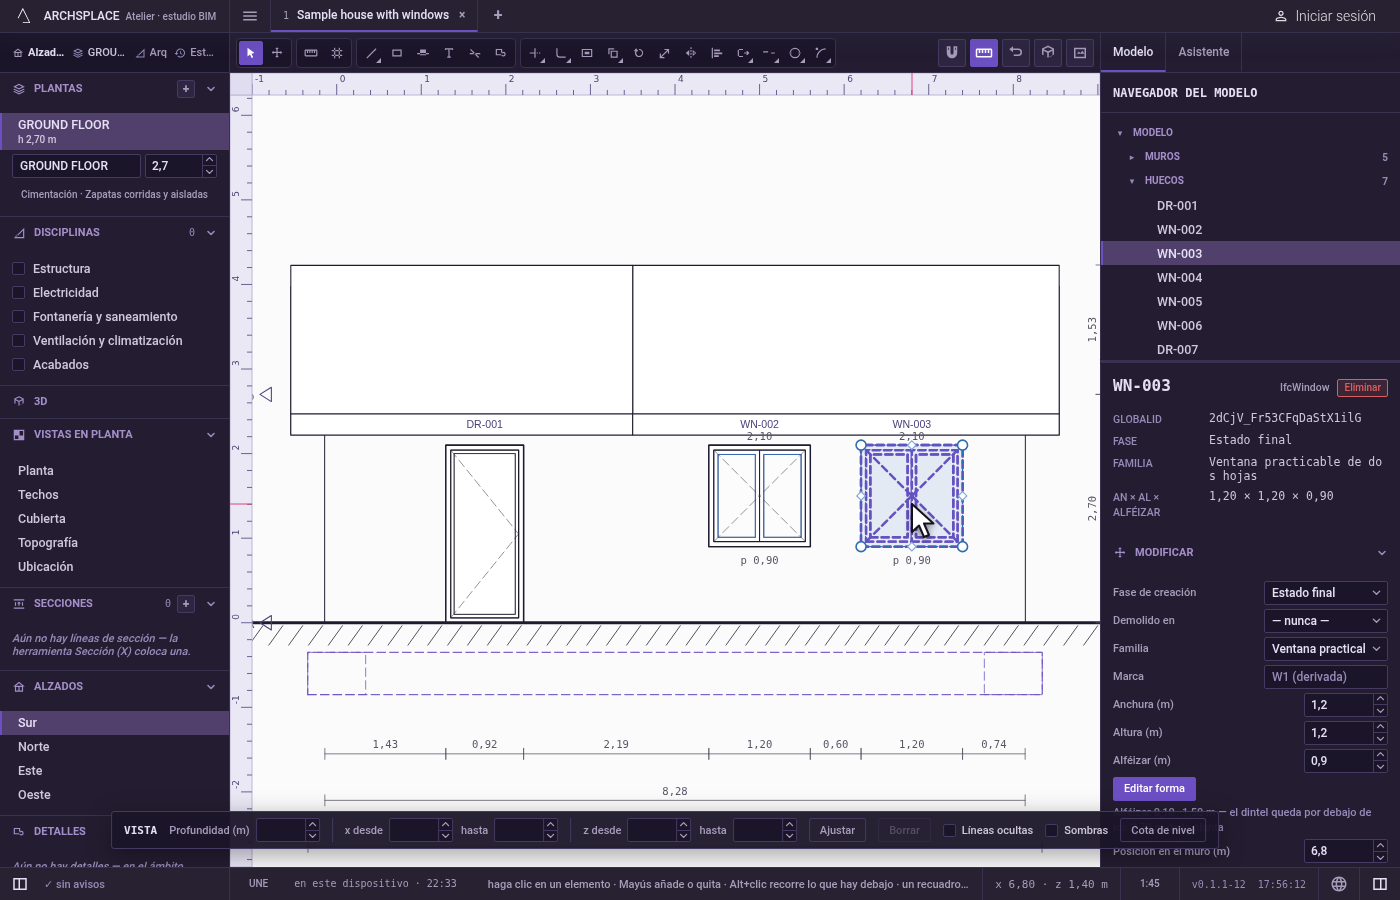This screenshot has height=900, width=1400.
Task: Select the Modelo tab
Action: (x=1133, y=52)
